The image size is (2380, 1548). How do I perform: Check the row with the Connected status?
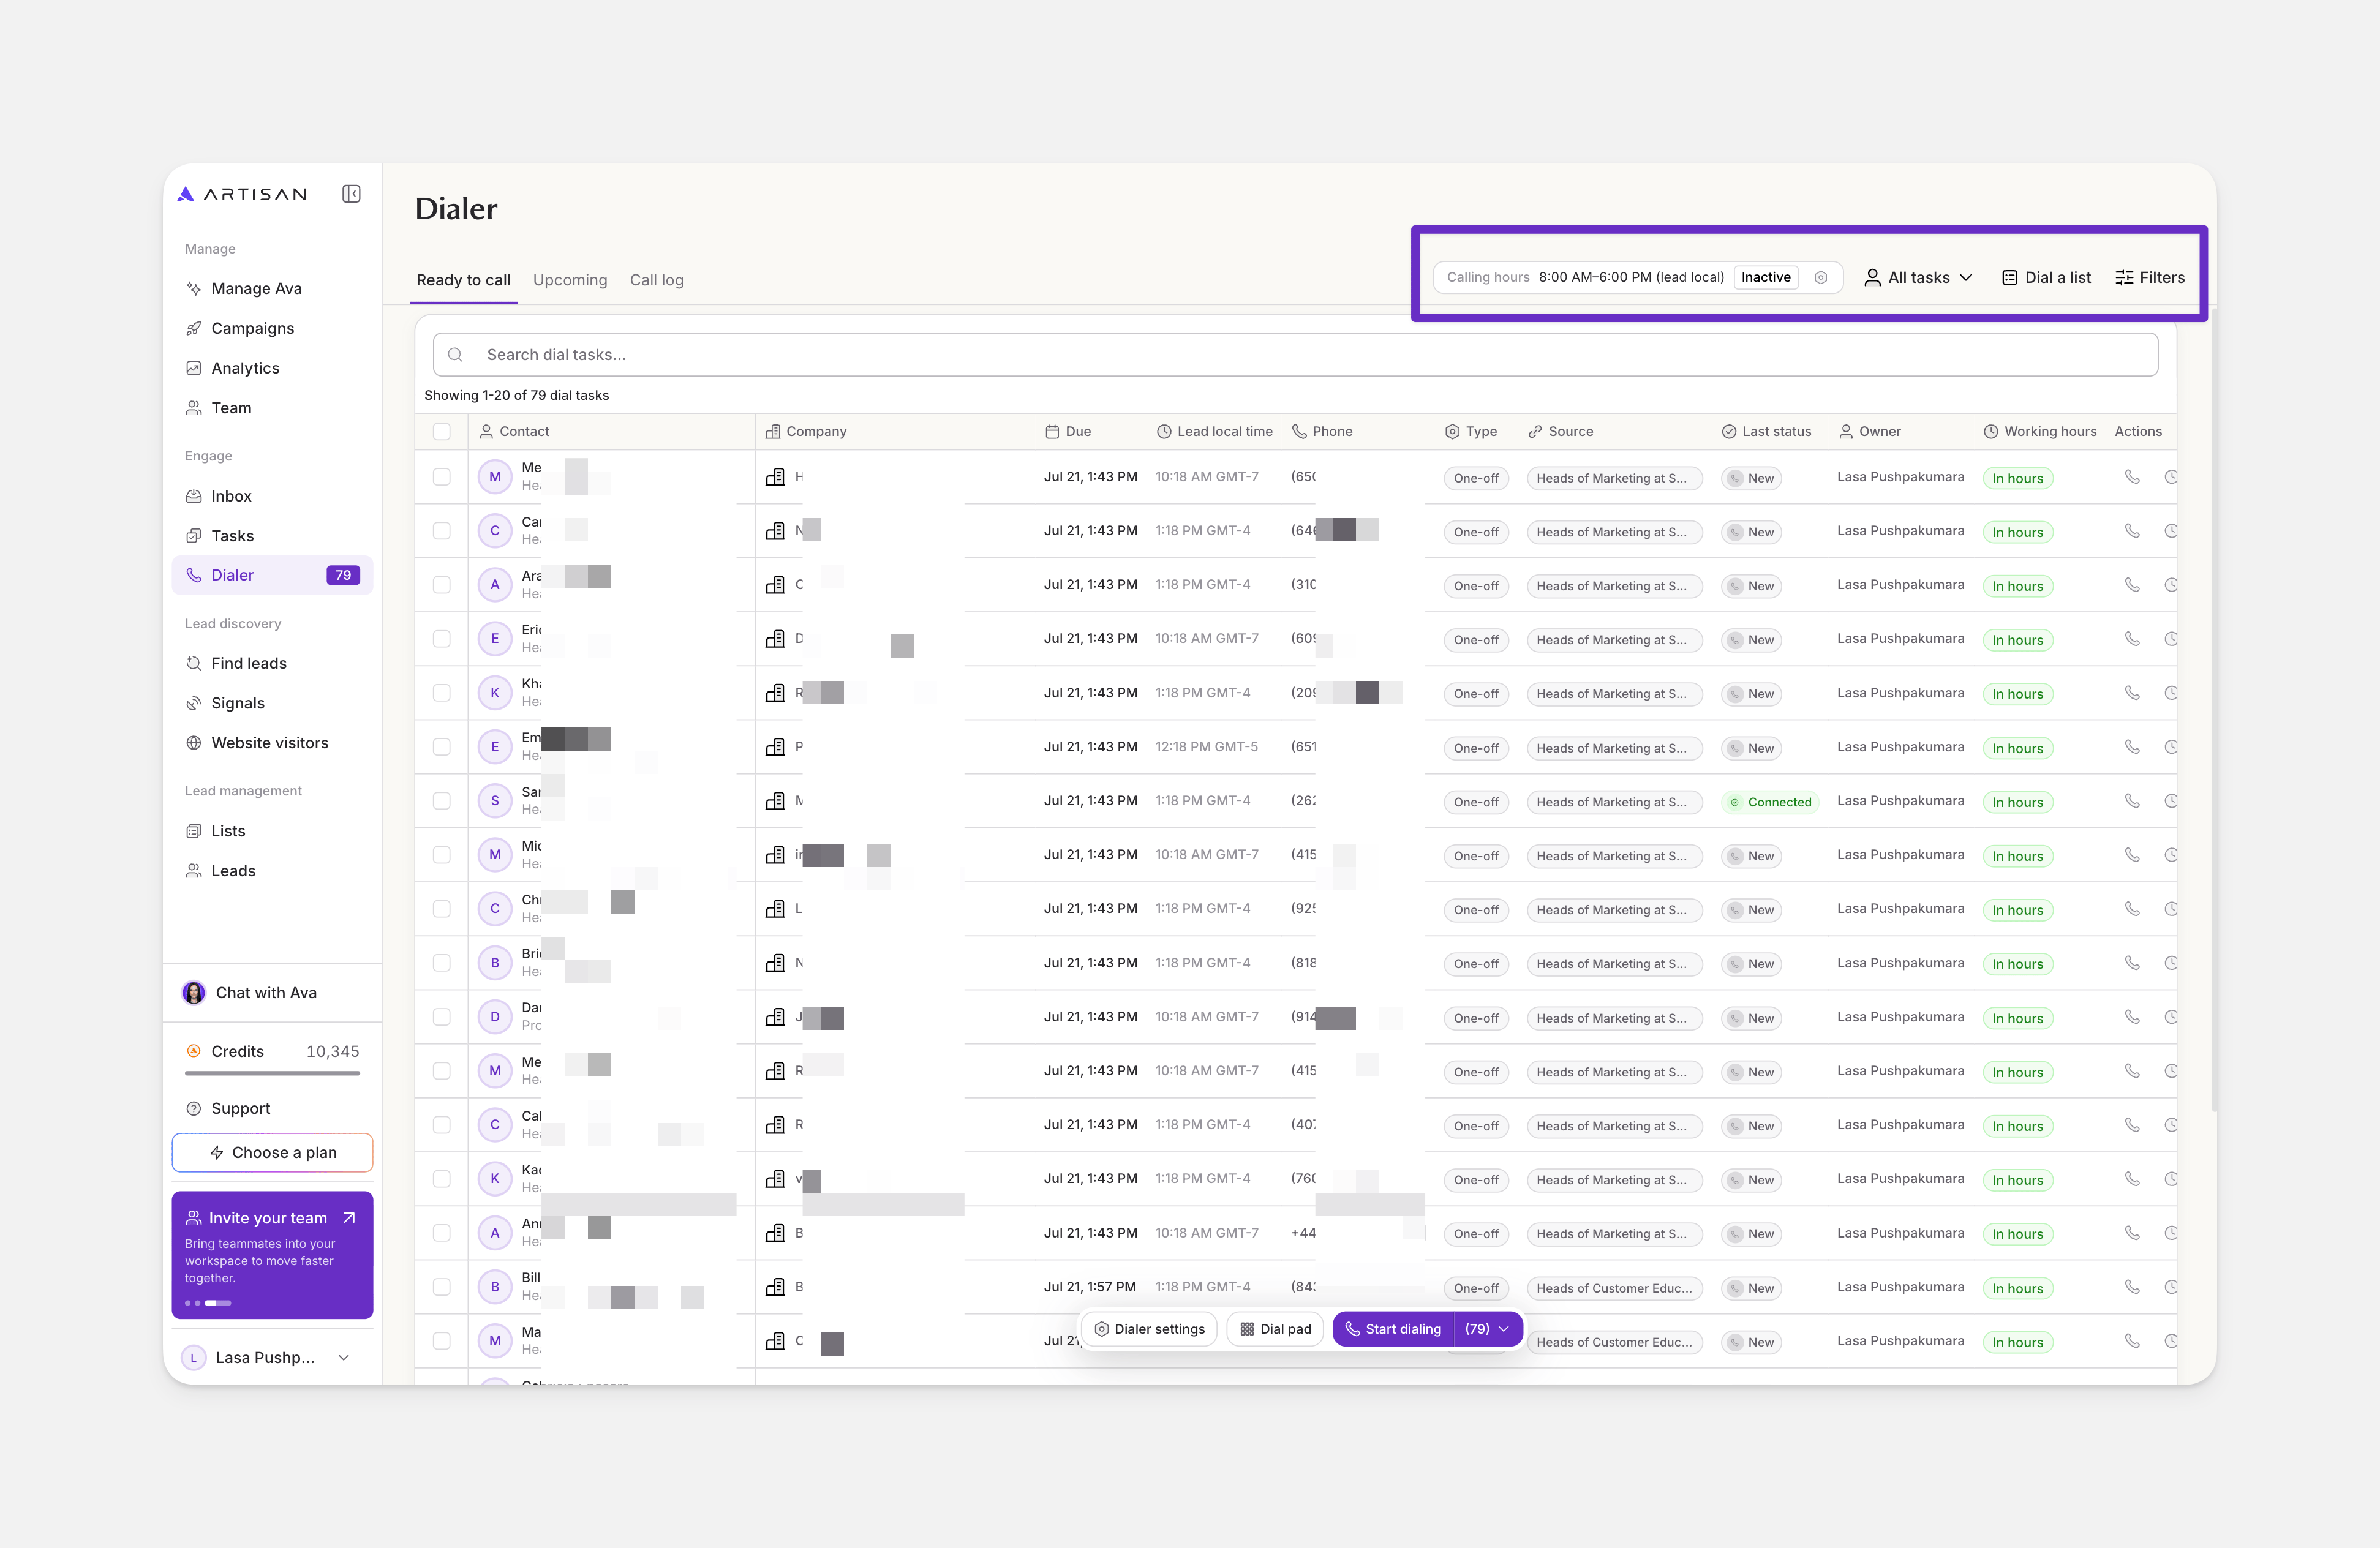coord(442,801)
